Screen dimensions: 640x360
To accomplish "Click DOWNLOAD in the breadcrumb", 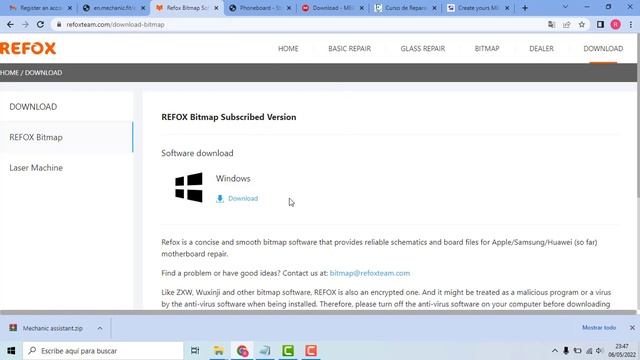I will (x=43, y=73).
